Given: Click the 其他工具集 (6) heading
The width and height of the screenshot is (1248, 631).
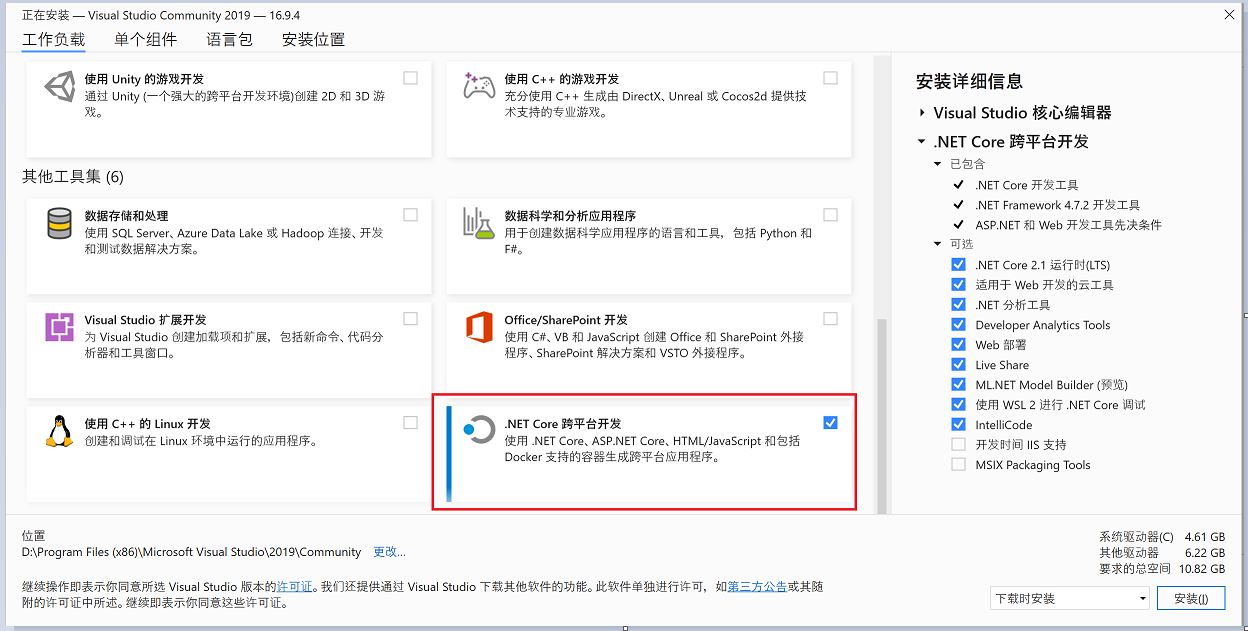Looking at the screenshot, I should (x=73, y=177).
